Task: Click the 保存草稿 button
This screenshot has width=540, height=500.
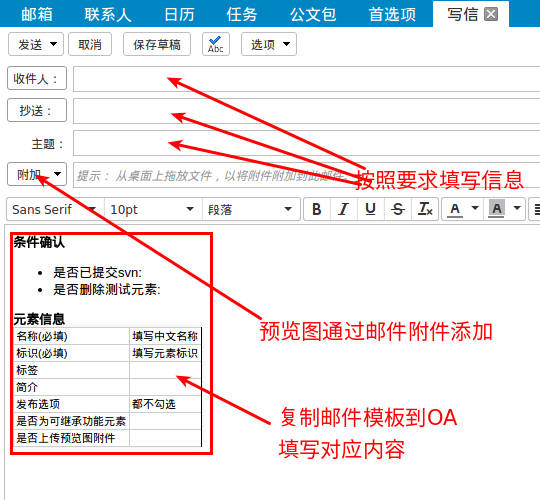Action: click(x=157, y=44)
